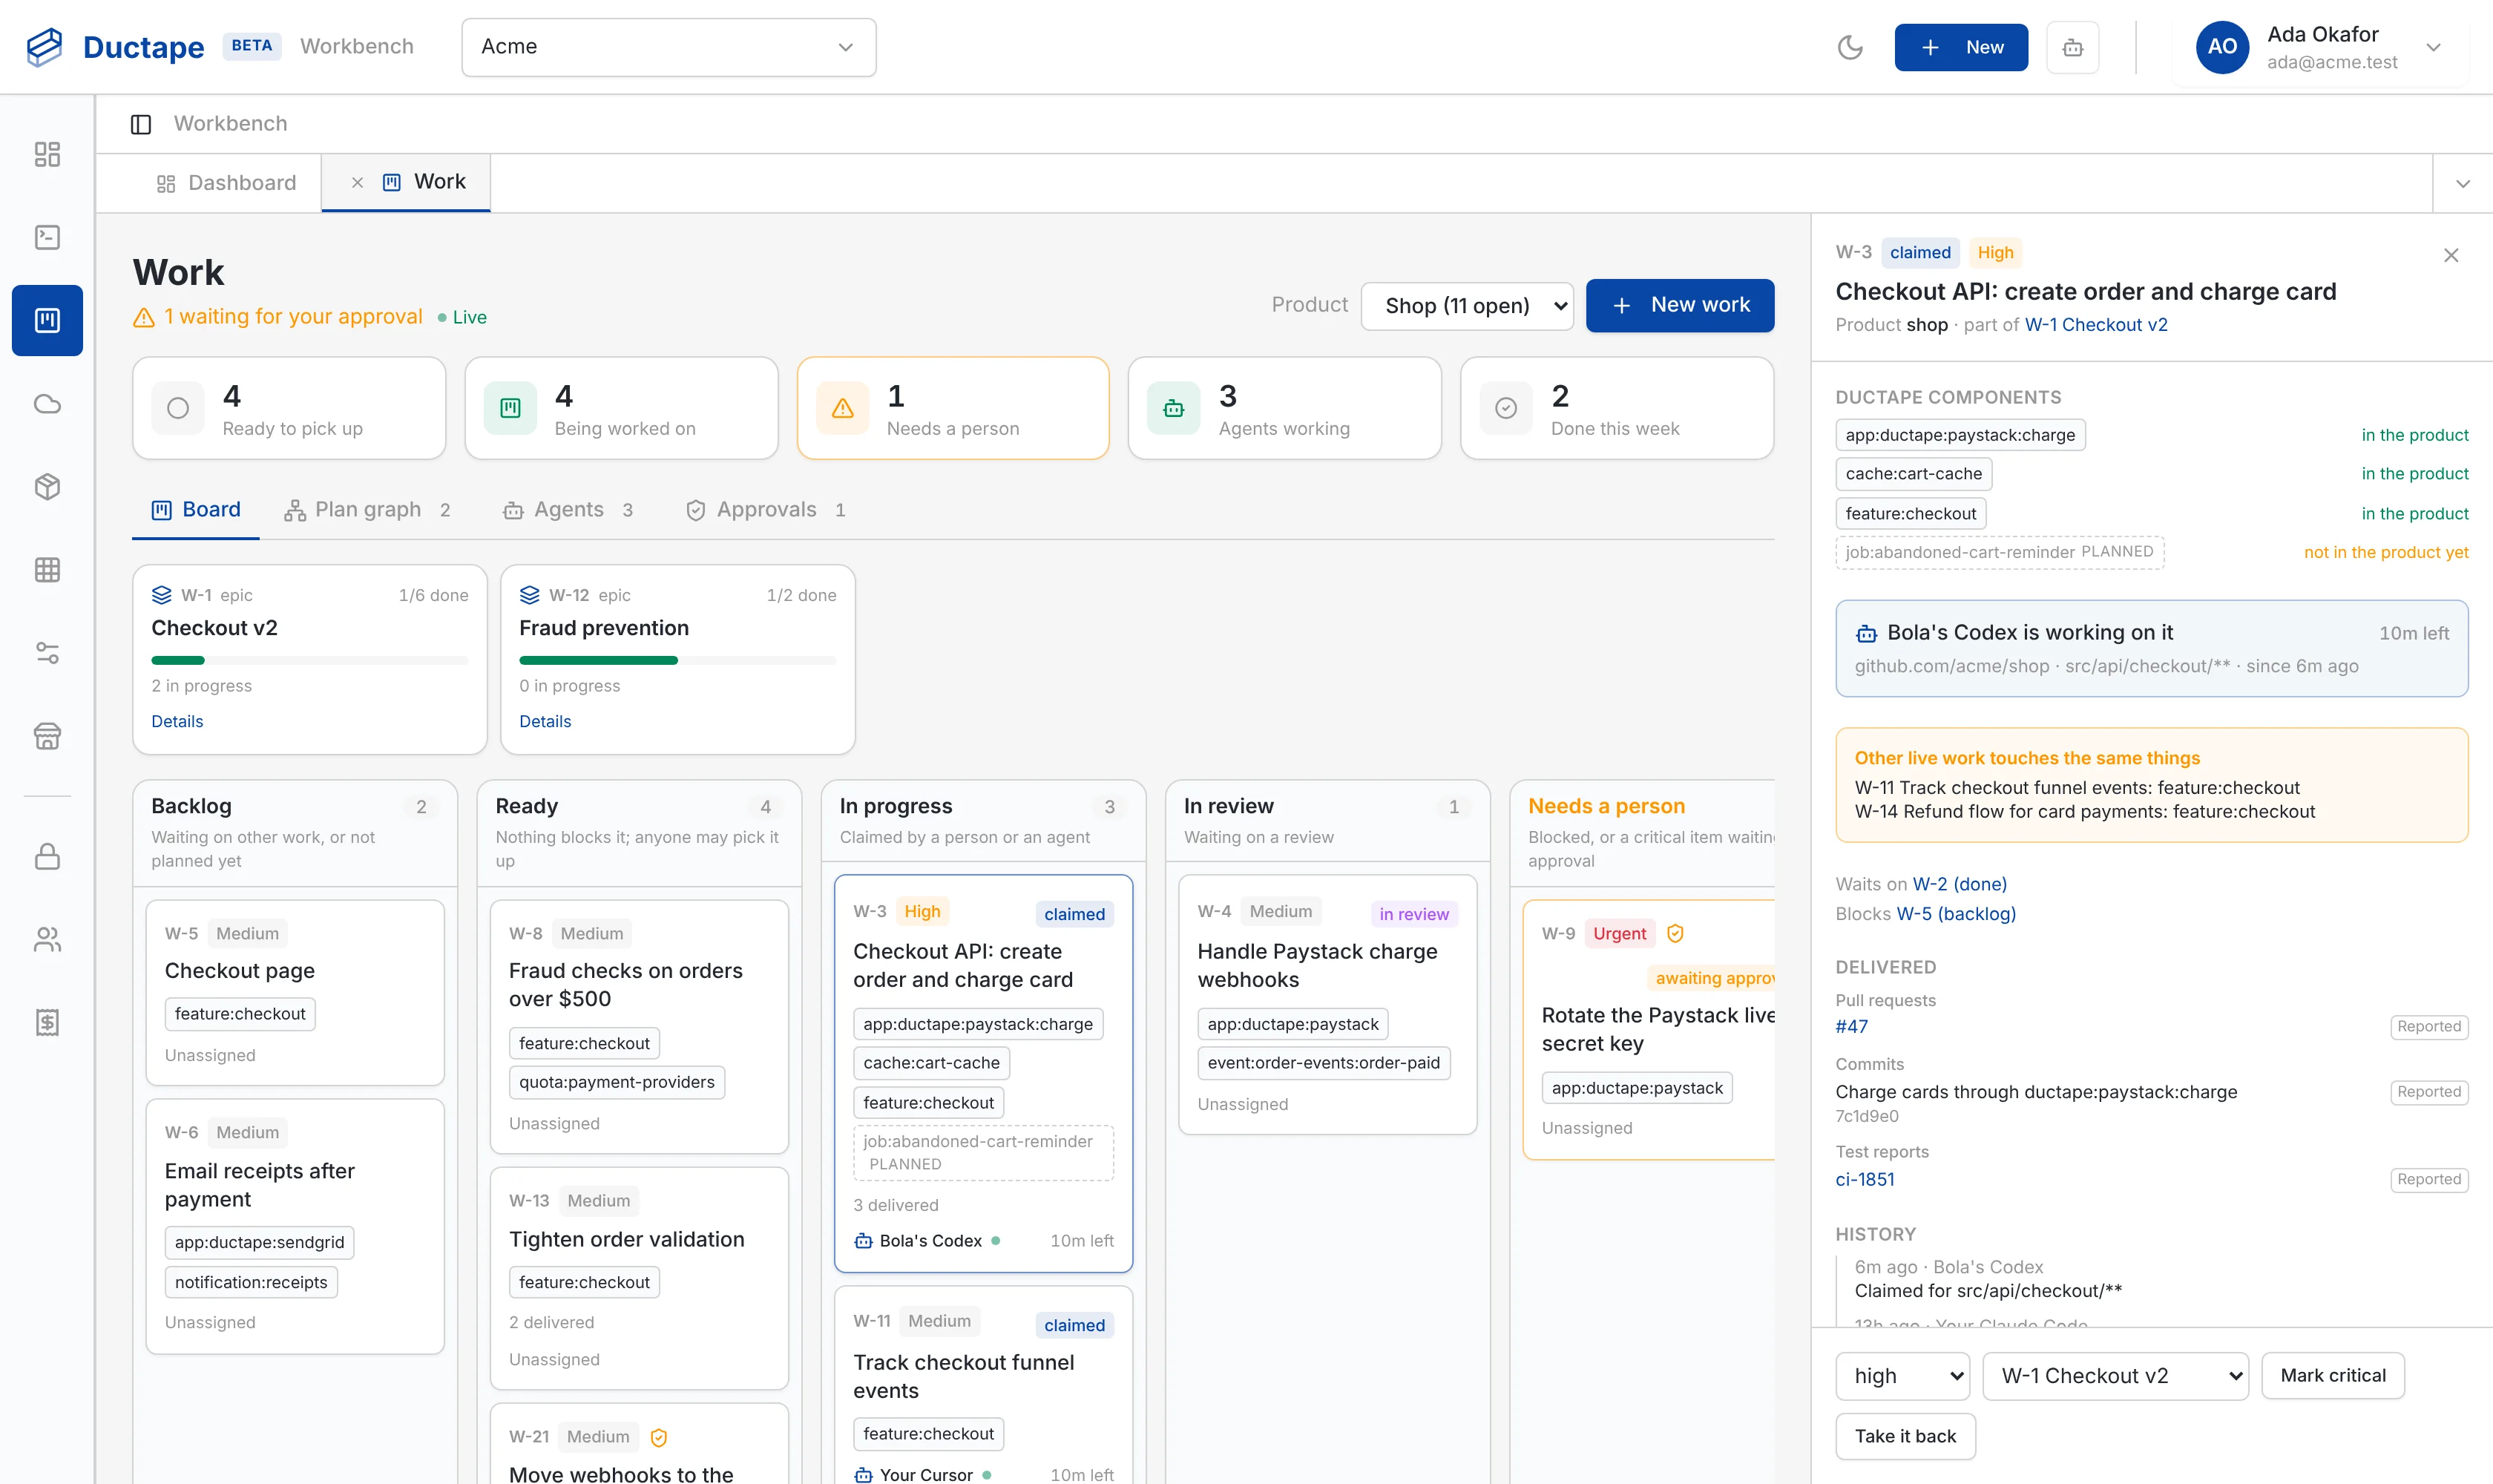This screenshot has height=1484, width=2493.
Task: Open the Acme workspace dropdown
Action: 668,47
